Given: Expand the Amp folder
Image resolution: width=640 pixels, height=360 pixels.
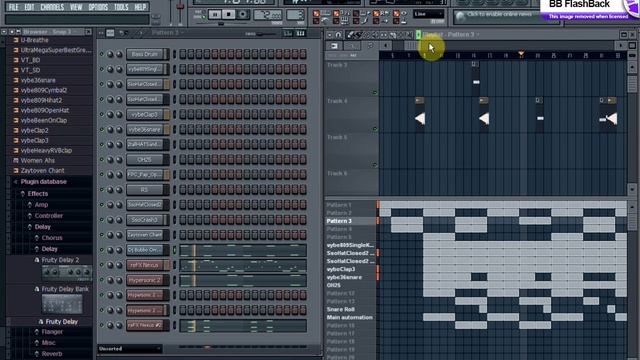Looking at the screenshot, I should coord(30,204).
